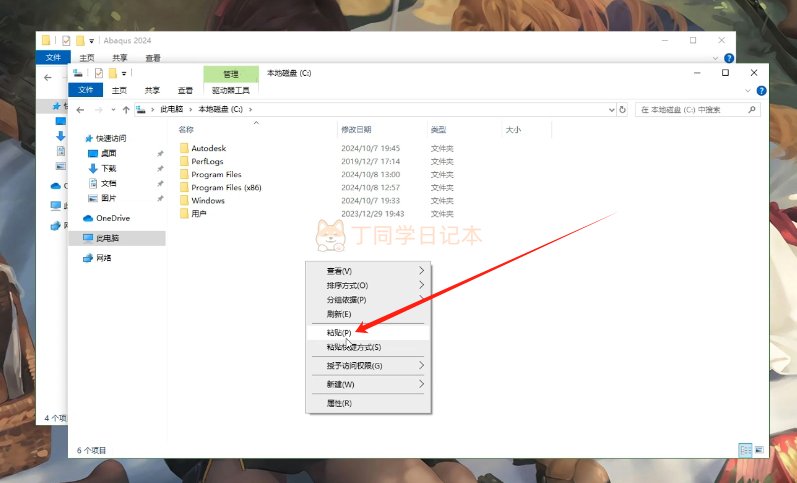The height and width of the screenshot is (483, 797).
Task: Select the Program Files folder icon
Action: click(x=184, y=174)
